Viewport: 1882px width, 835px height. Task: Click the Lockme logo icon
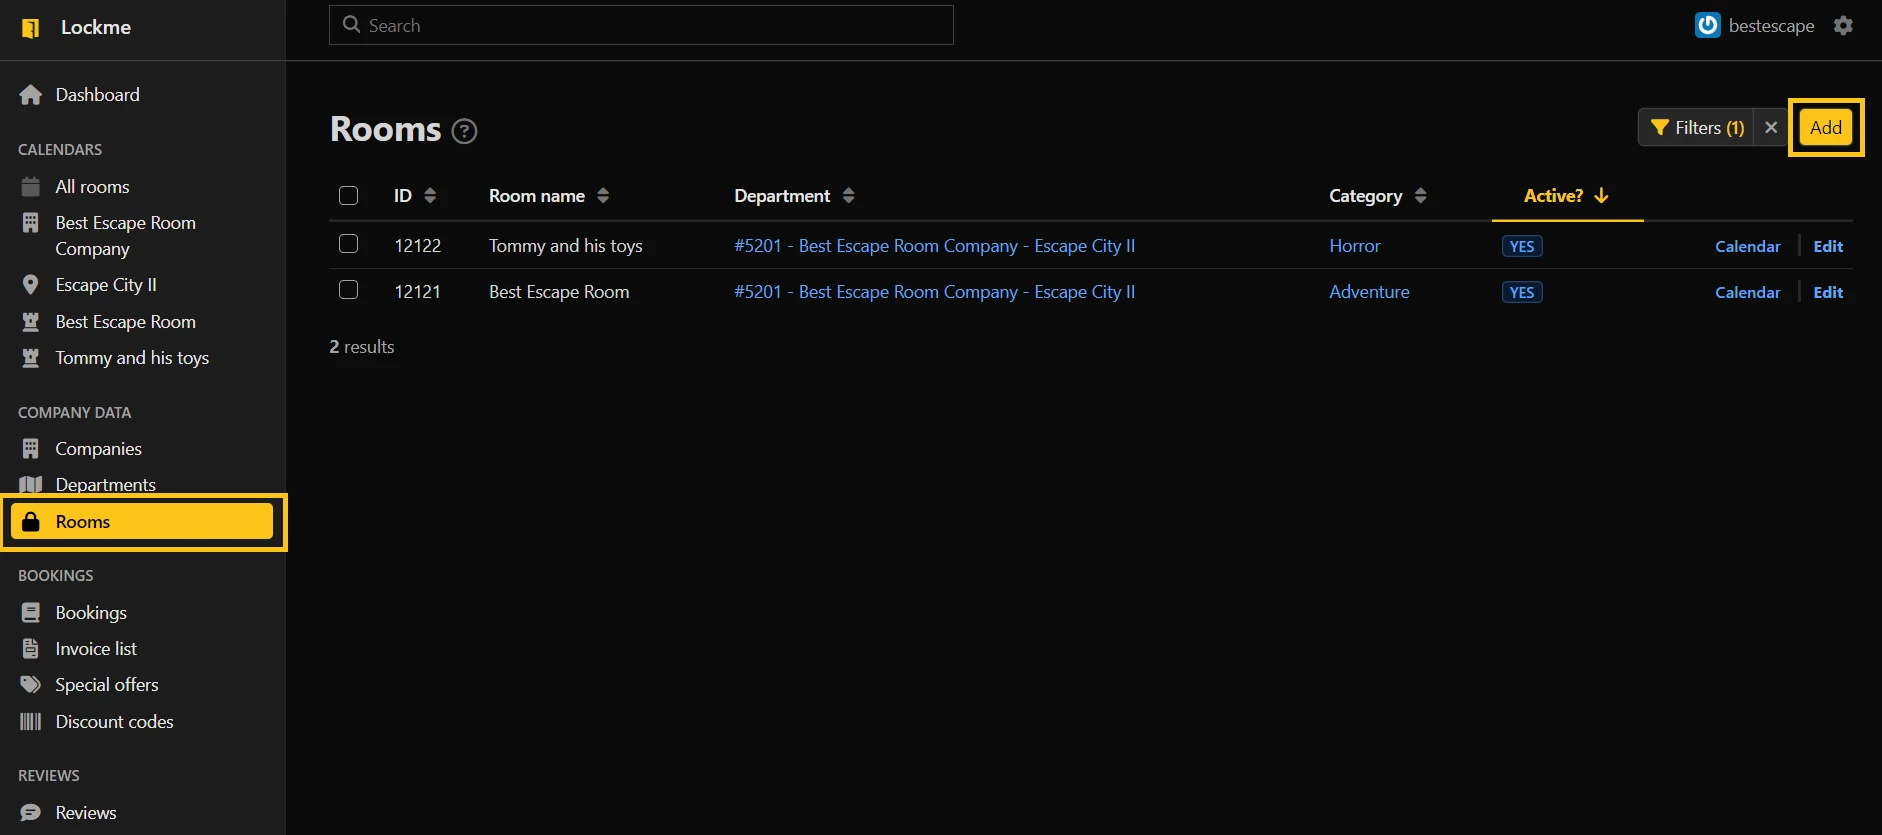31,28
